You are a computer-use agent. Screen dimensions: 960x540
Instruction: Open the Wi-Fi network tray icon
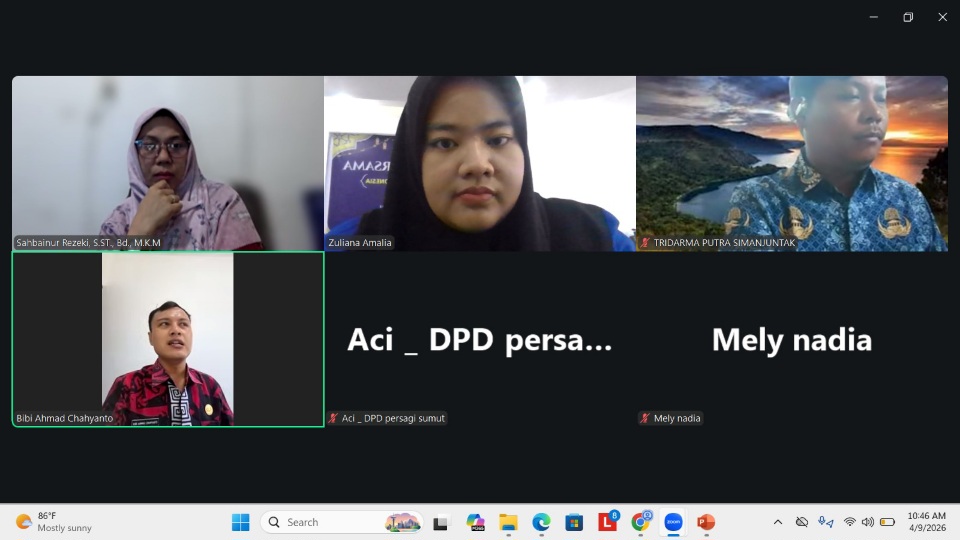(x=850, y=522)
